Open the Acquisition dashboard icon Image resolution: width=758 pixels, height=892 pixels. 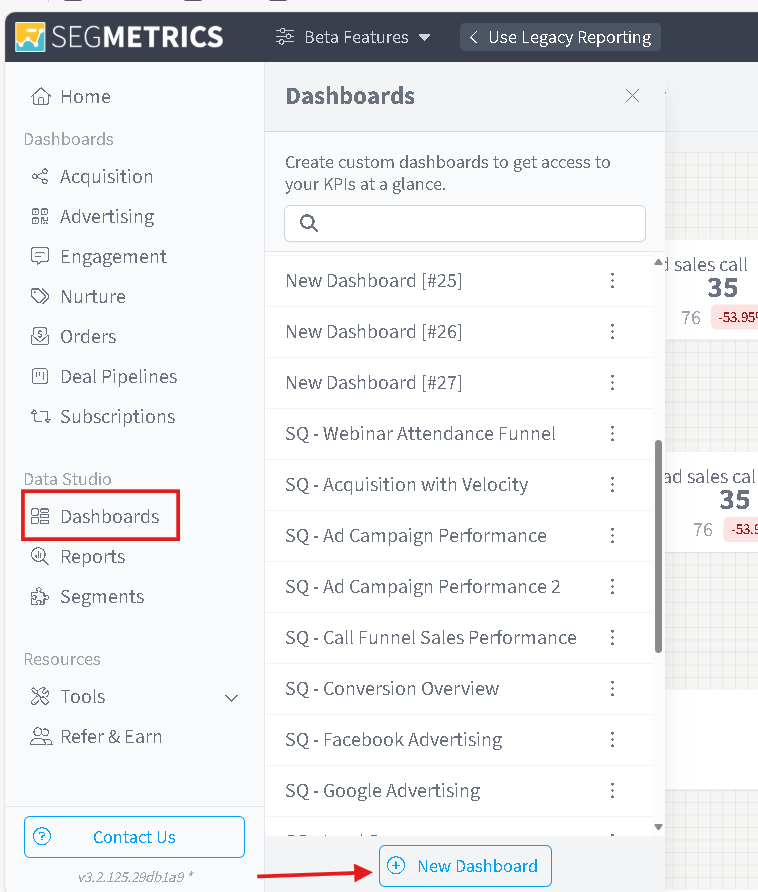point(40,177)
